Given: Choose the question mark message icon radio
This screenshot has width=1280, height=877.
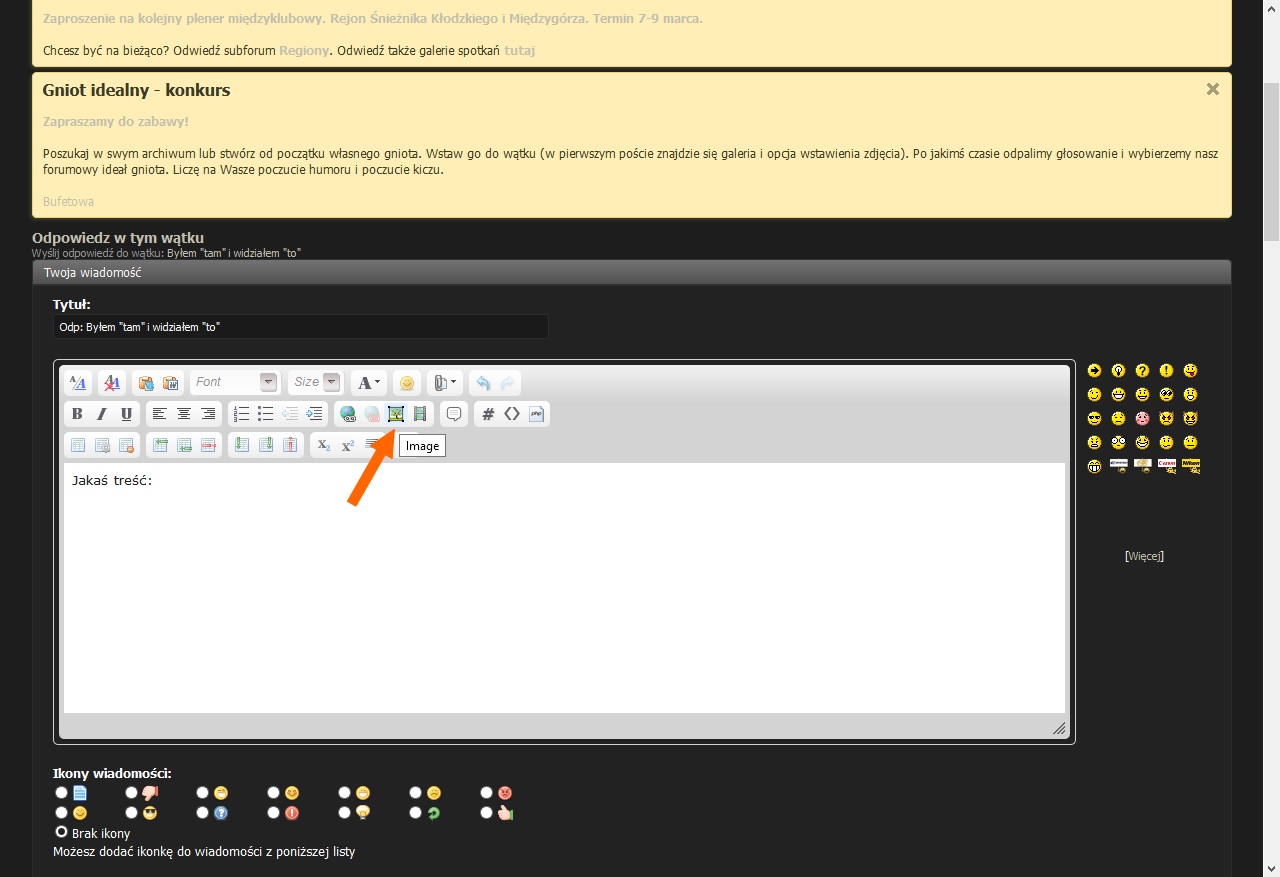Looking at the screenshot, I should coord(203,813).
